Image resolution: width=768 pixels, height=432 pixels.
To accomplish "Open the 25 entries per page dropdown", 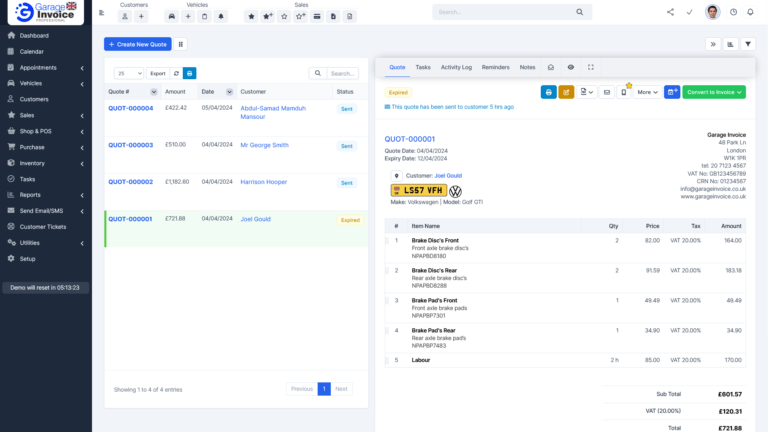I will pyautogui.click(x=128, y=73).
